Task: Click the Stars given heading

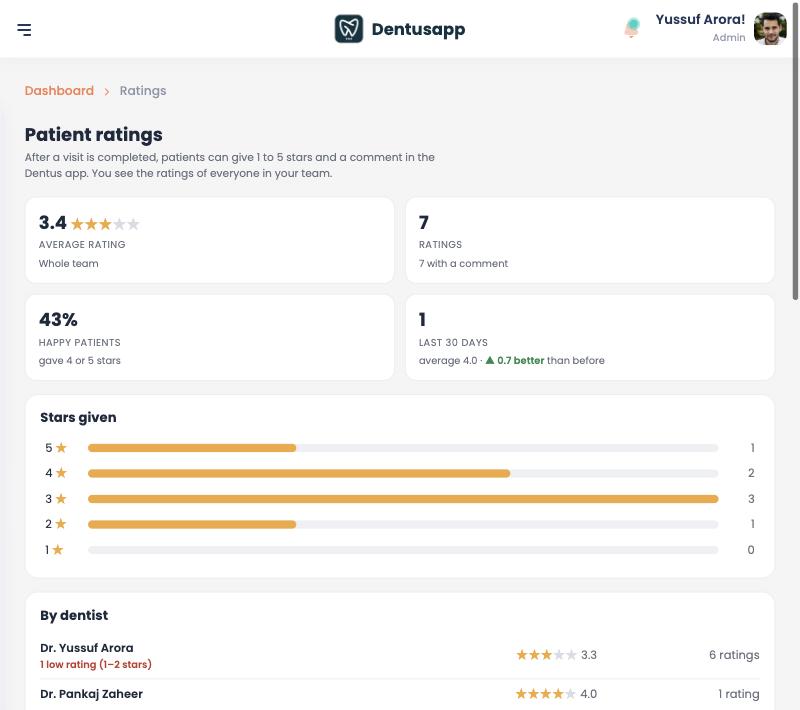Action: (x=78, y=417)
